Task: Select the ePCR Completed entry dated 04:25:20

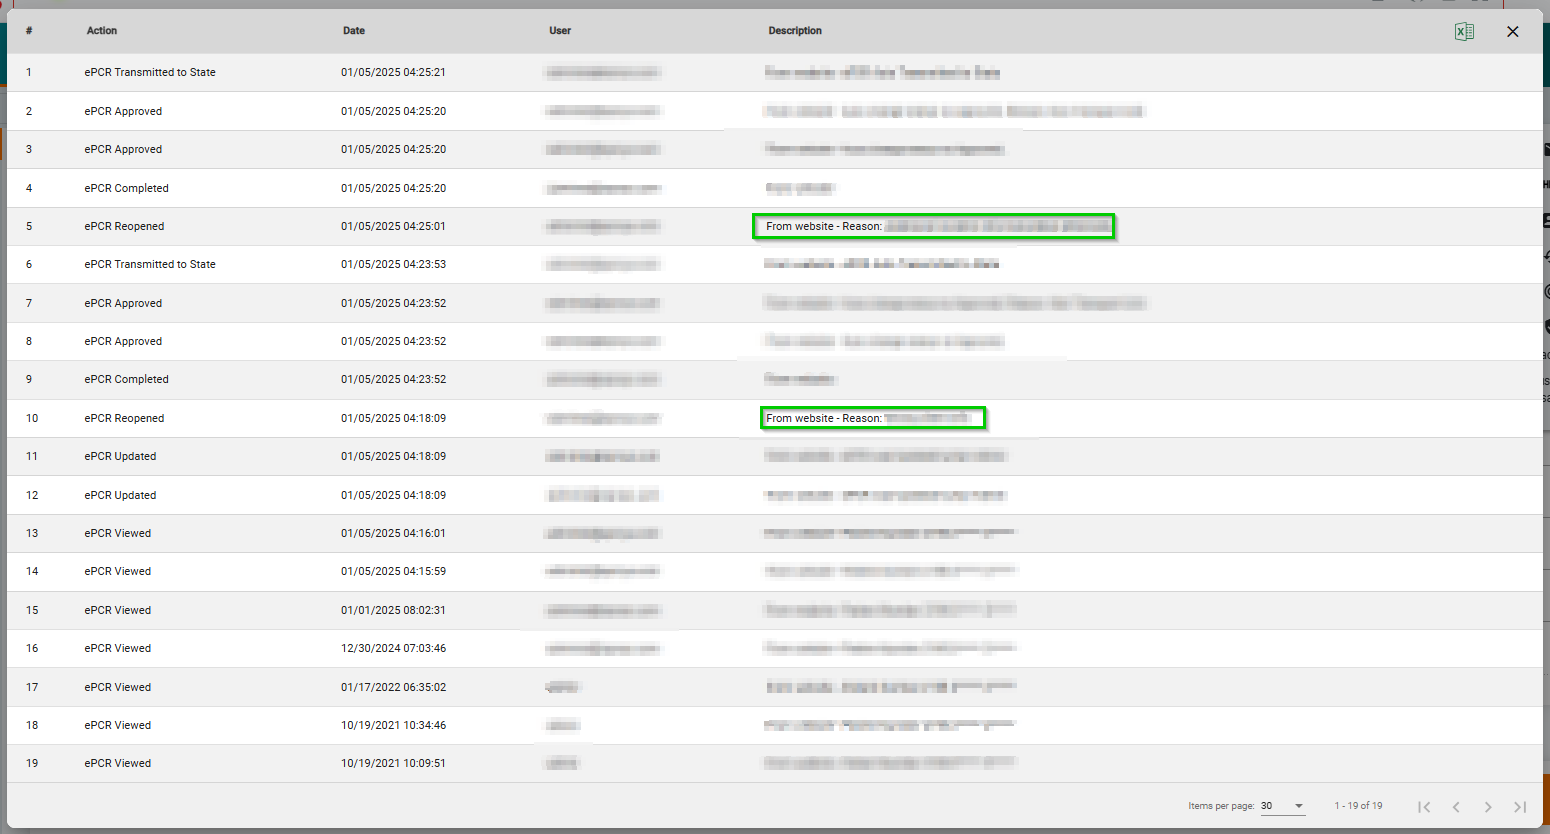Action: tap(127, 188)
